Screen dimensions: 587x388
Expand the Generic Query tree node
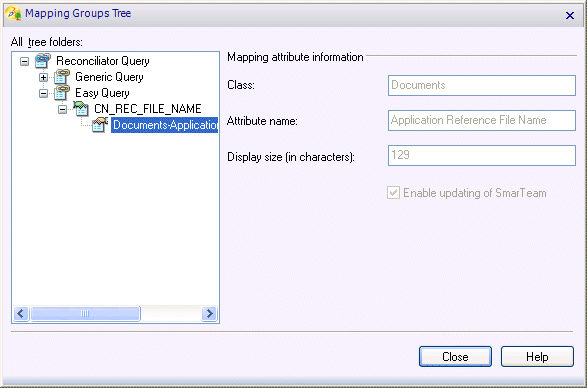tap(43, 78)
